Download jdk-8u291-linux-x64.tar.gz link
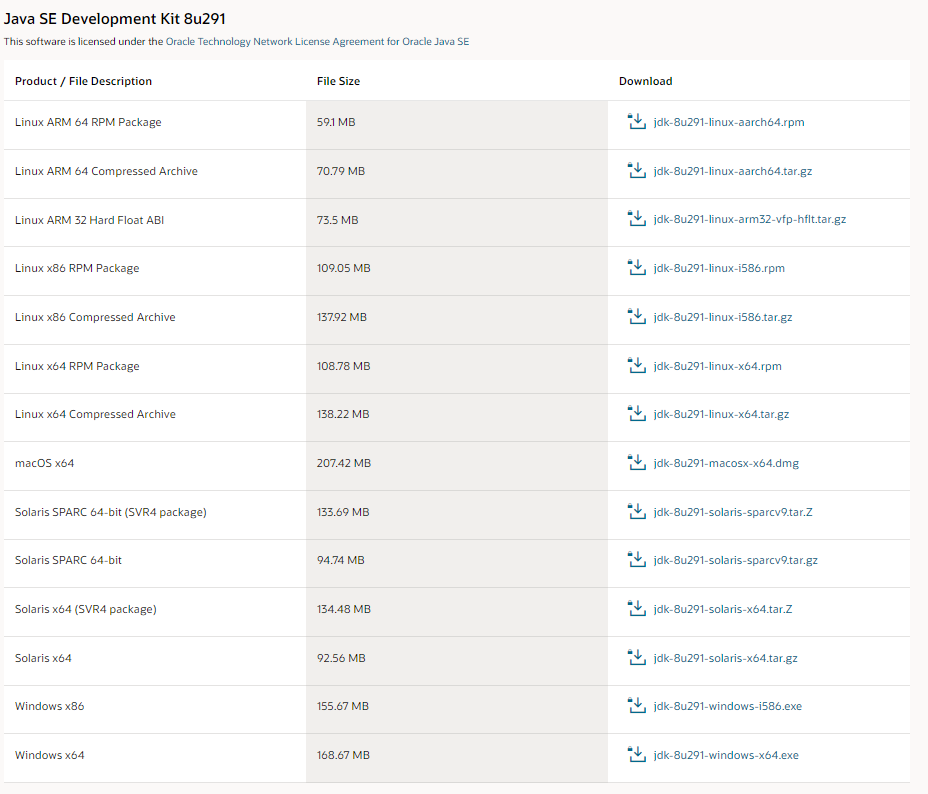Image resolution: width=928 pixels, height=794 pixels. tap(721, 414)
